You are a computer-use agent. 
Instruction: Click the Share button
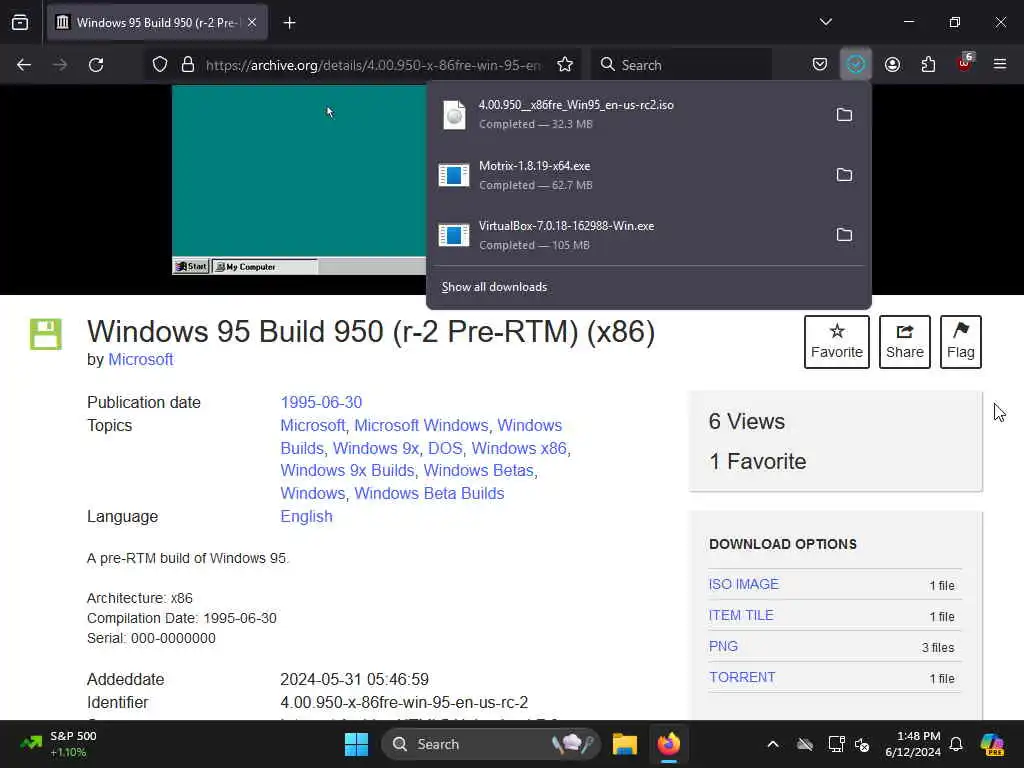904,342
